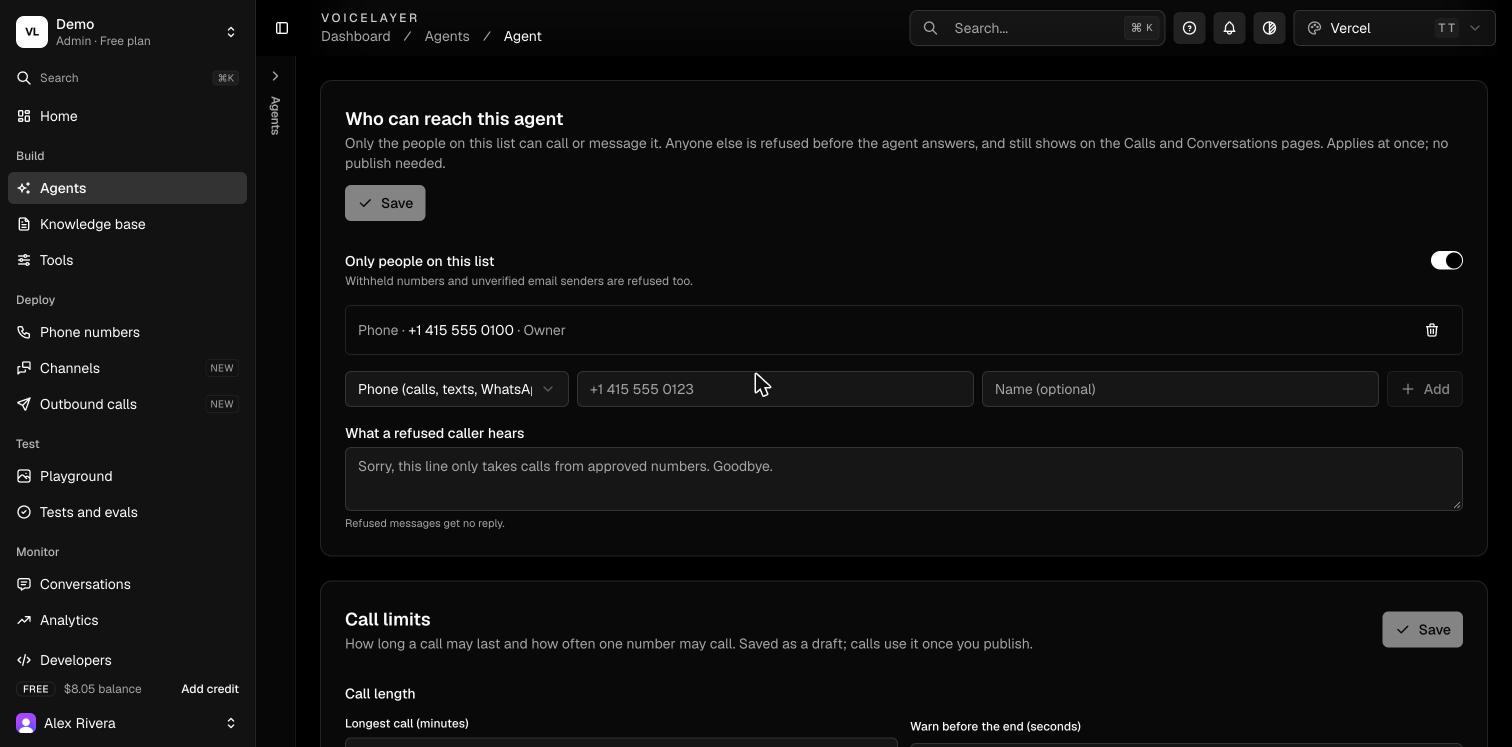Focus the phone number input field
This screenshot has width=1512, height=747.
tap(775, 389)
